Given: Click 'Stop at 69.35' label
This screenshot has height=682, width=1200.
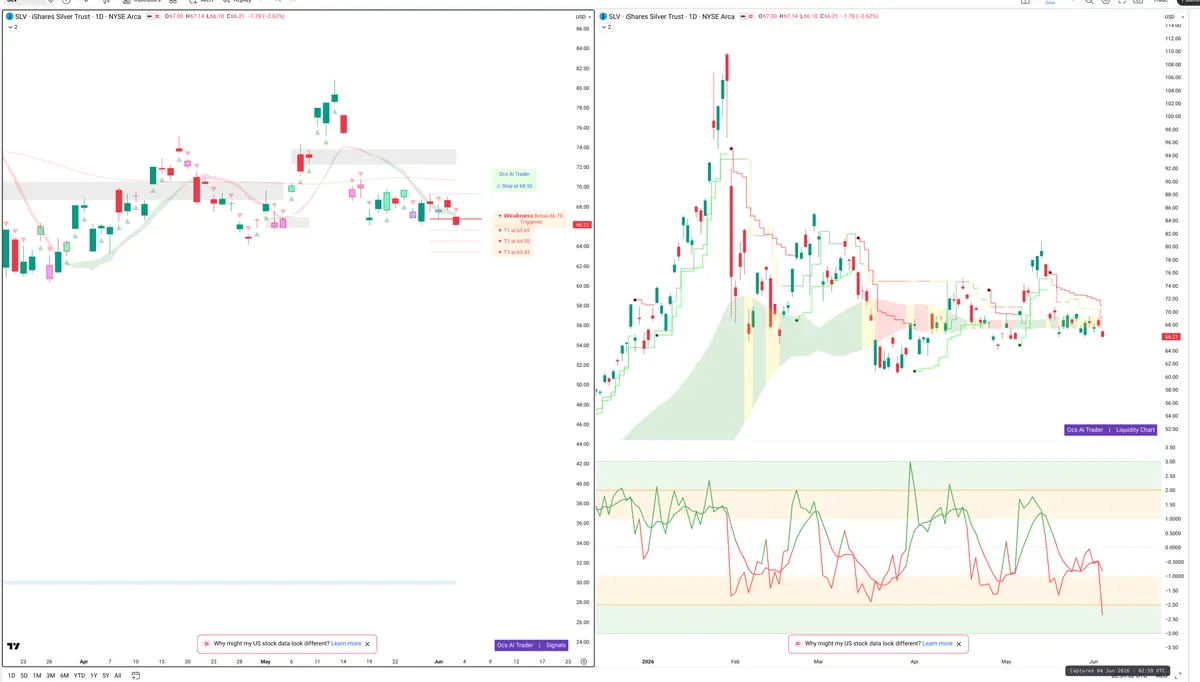Looking at the screenshot, I should (x=514, y=186).
